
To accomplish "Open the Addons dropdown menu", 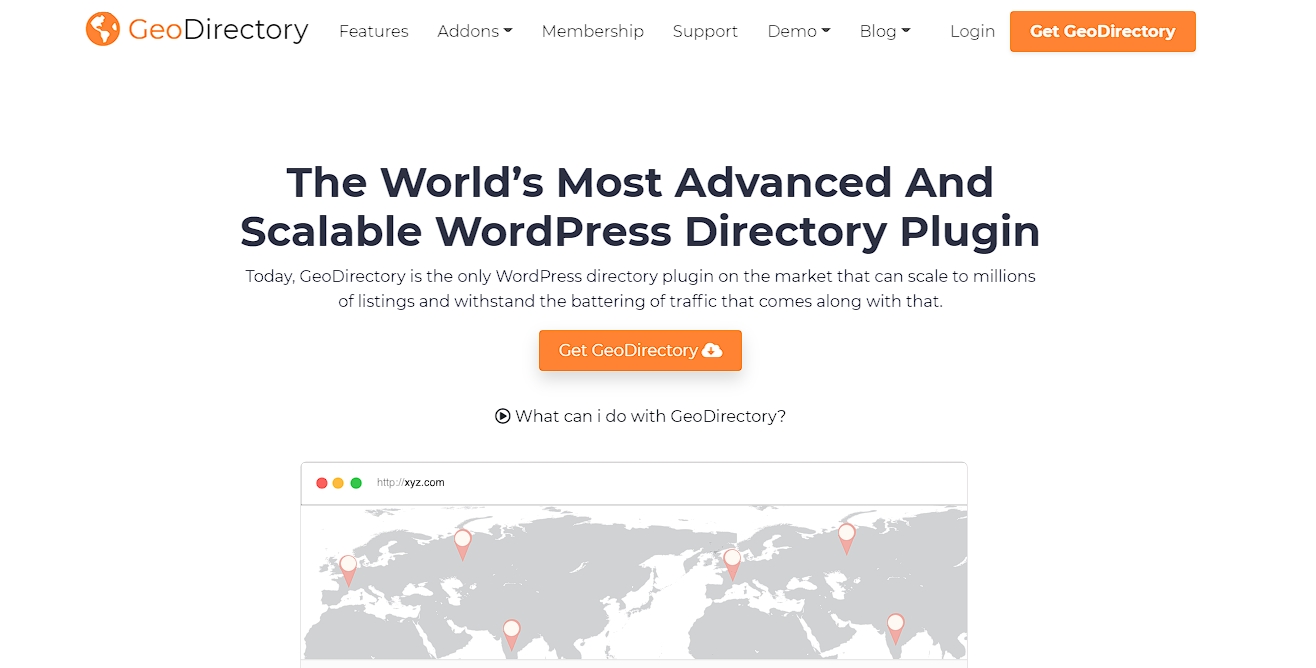I will click(475, 31).
